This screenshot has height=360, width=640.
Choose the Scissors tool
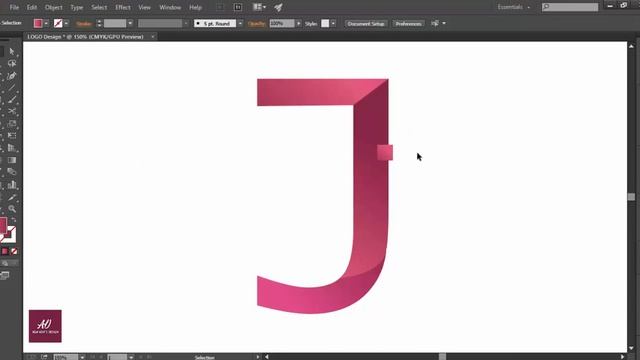click(x=12, y=111)
